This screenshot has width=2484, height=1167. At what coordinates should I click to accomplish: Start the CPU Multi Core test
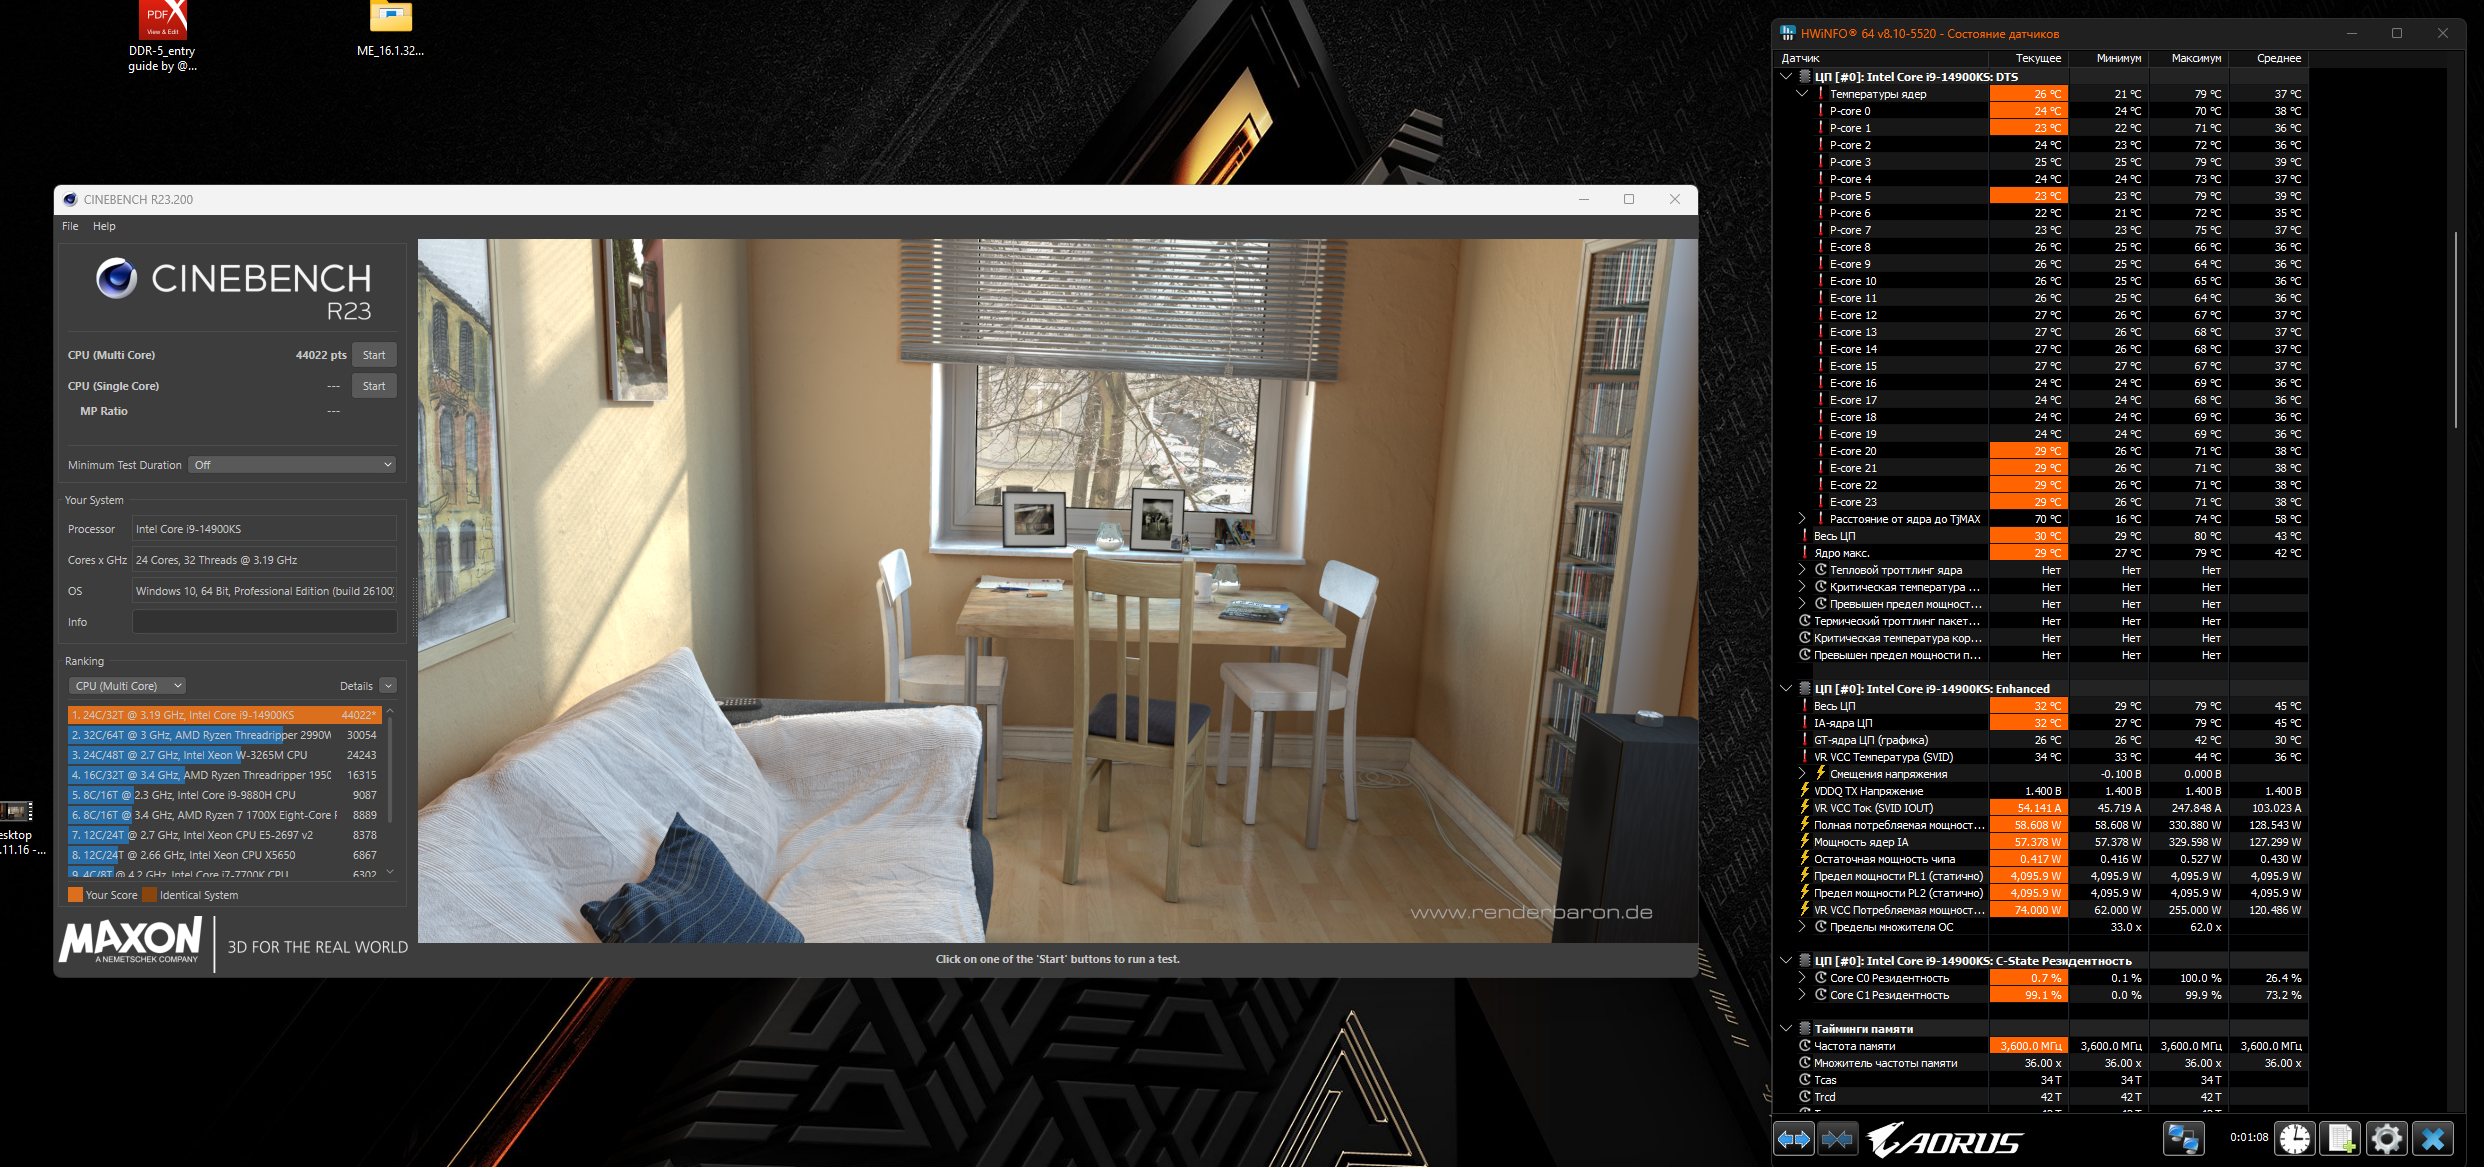coord(374,355)
